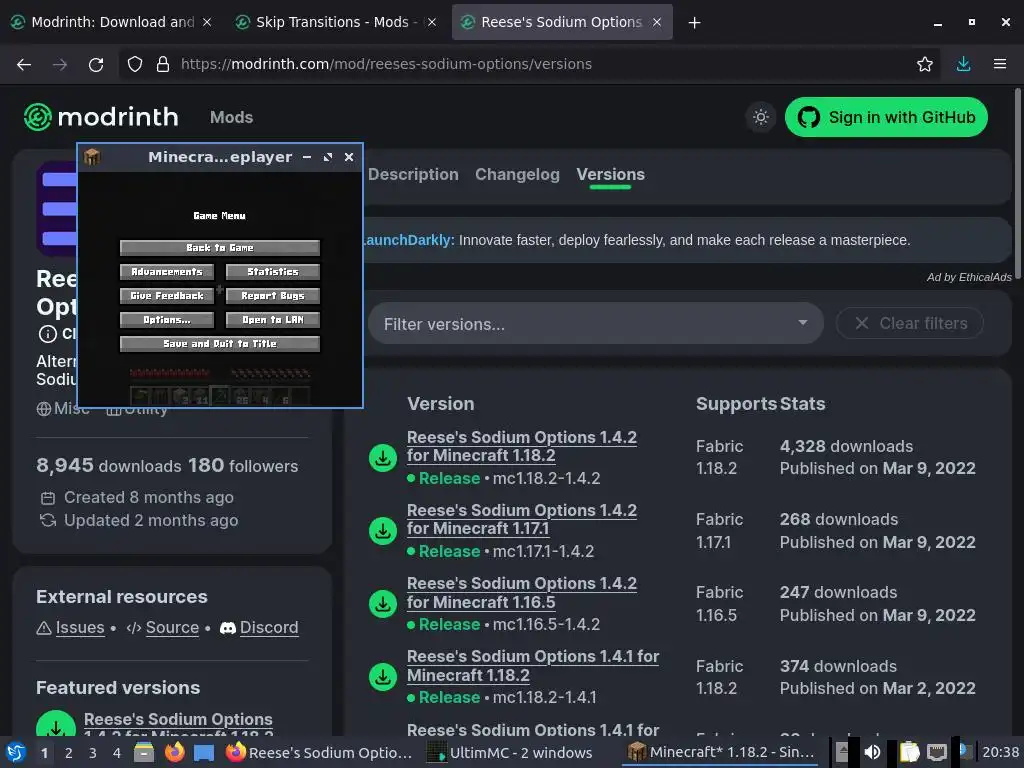
Task: Open Statistics in the Minecraft Game Menu
Action: (x=272, y=272)
